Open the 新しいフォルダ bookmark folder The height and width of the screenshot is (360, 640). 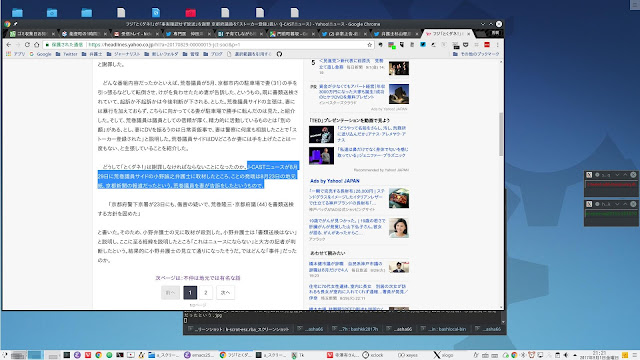click(x=160, y=54)
